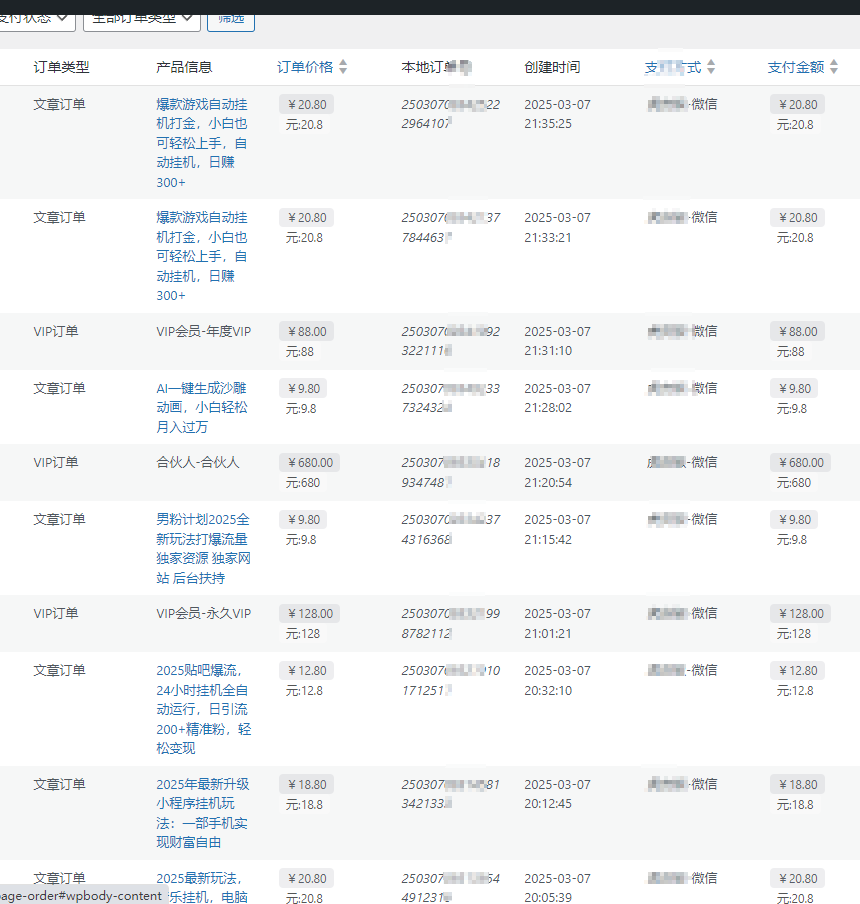860x904 pixels.
Task: Click the creation time 21:31:10
Action: click(548, 351)
